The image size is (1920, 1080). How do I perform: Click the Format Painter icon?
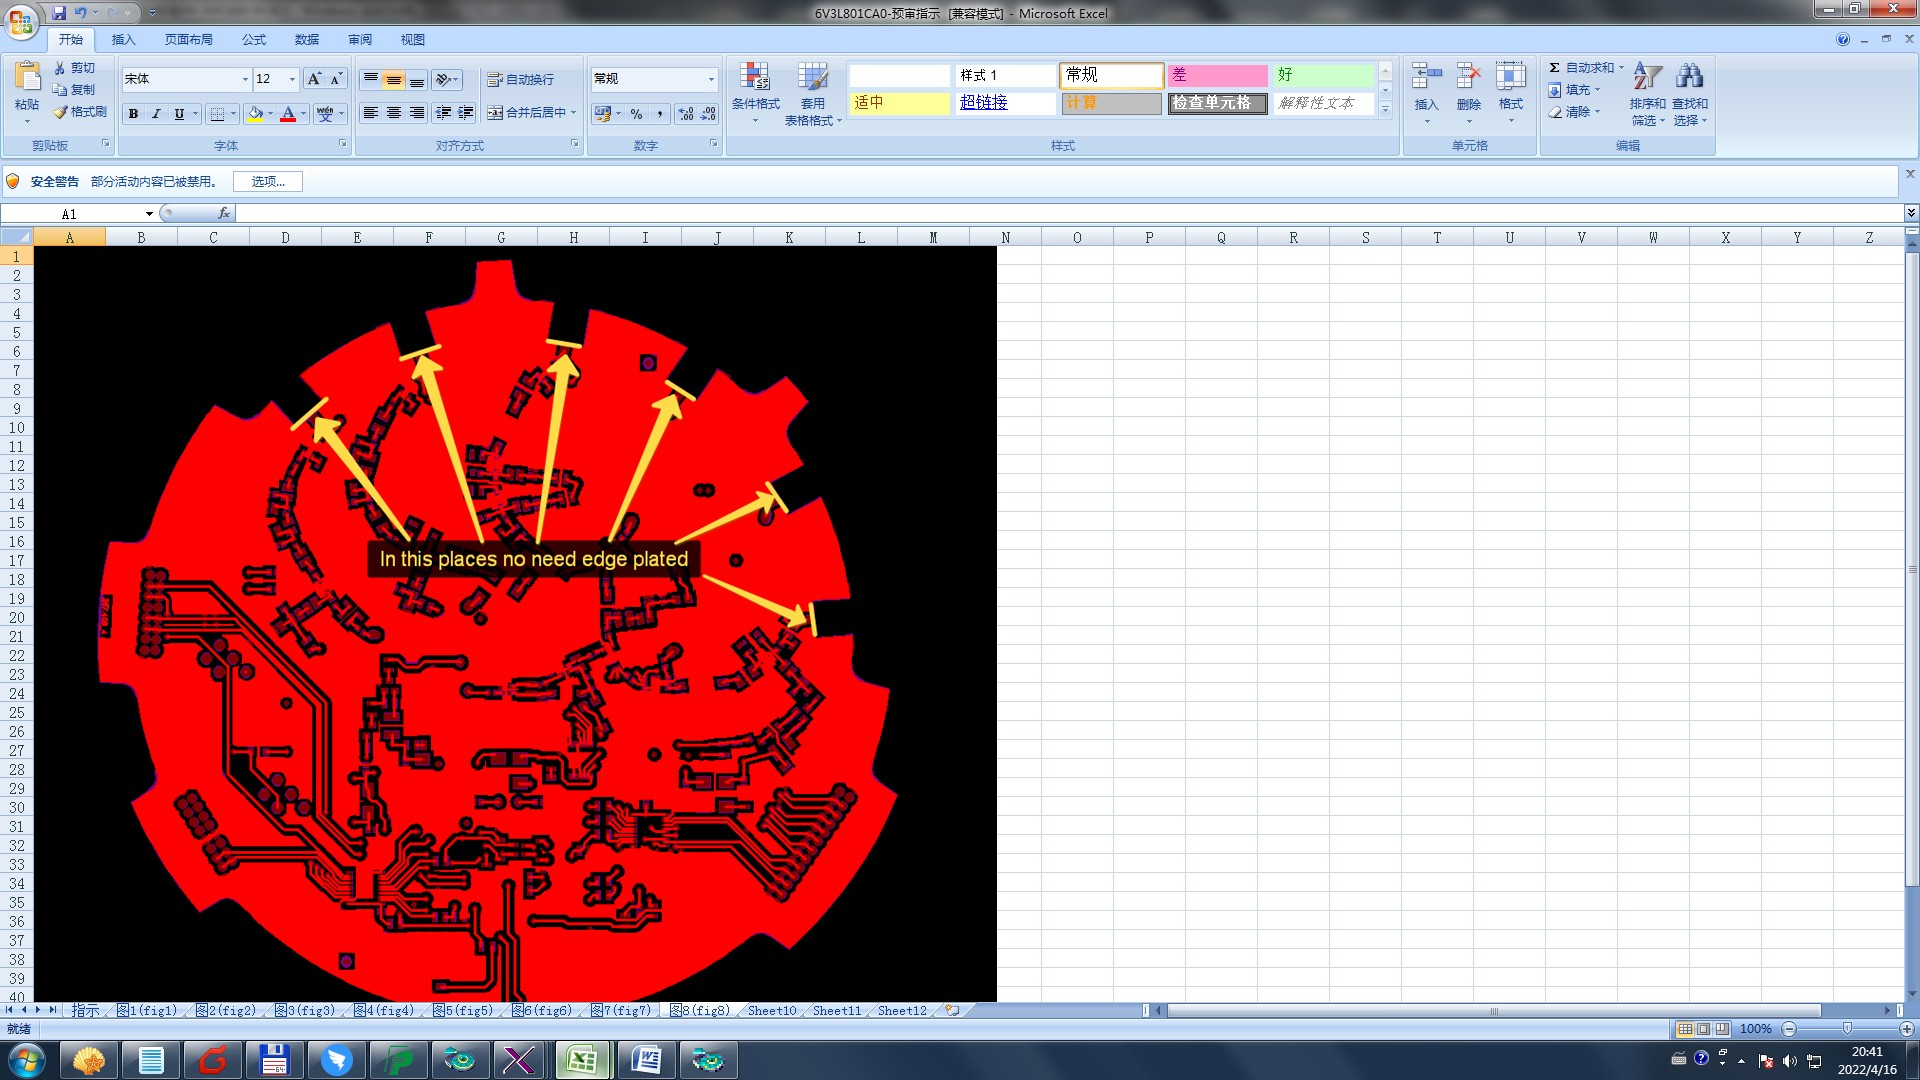pos(62,112)
